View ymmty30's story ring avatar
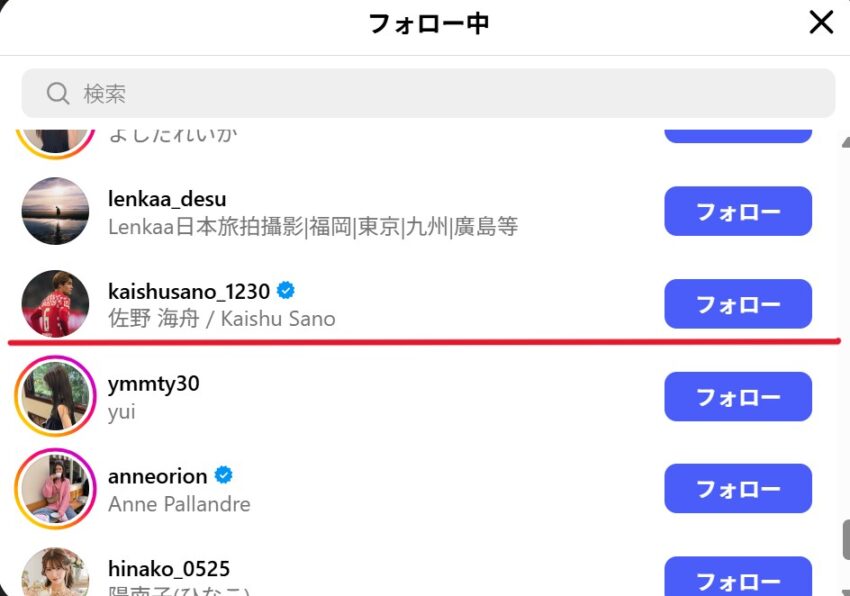The width and height of the screenshot is (850, 596). (x=55, y=396)
